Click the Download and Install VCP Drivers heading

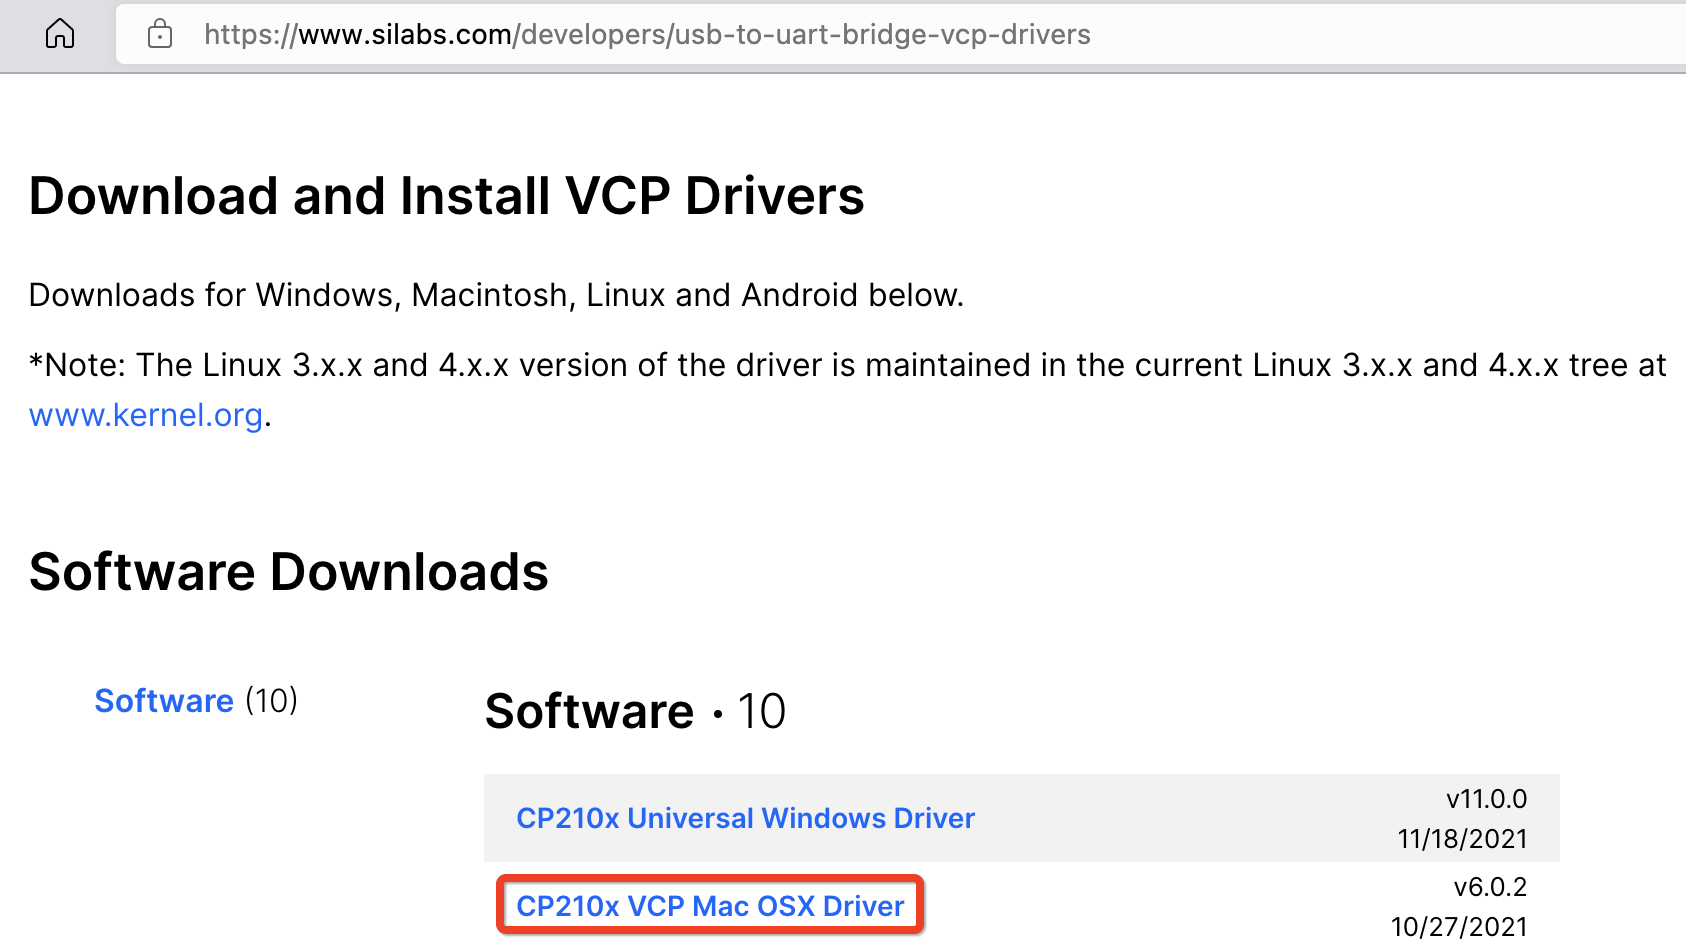click(x=447, y=196)
